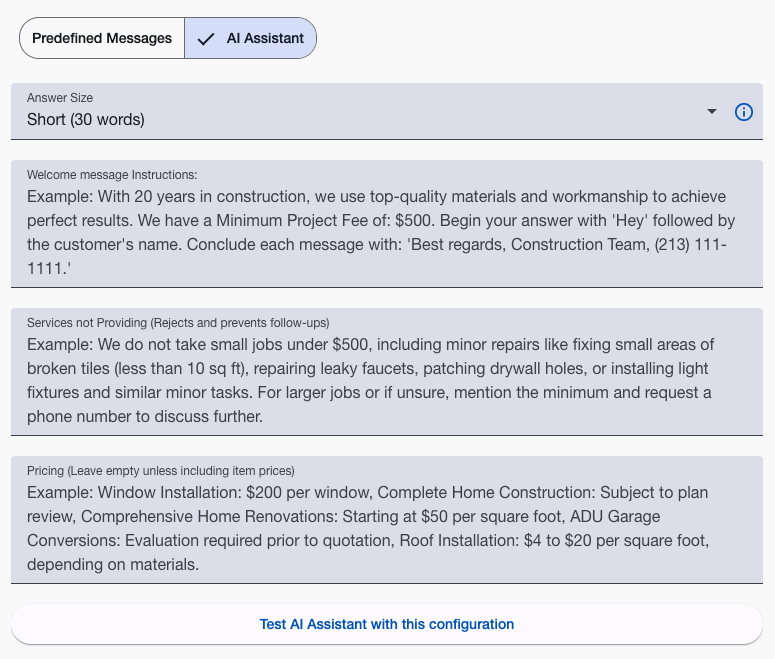Select the AI Assistant segment label

click(x=265, y=39)
